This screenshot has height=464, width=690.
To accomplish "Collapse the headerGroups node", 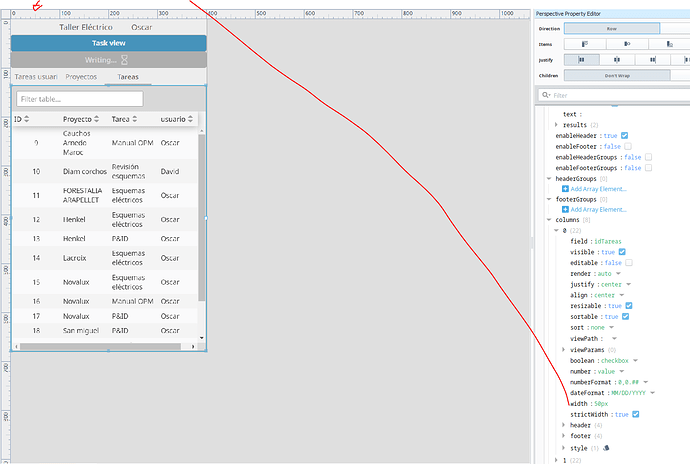I will [x=549, y=178].
